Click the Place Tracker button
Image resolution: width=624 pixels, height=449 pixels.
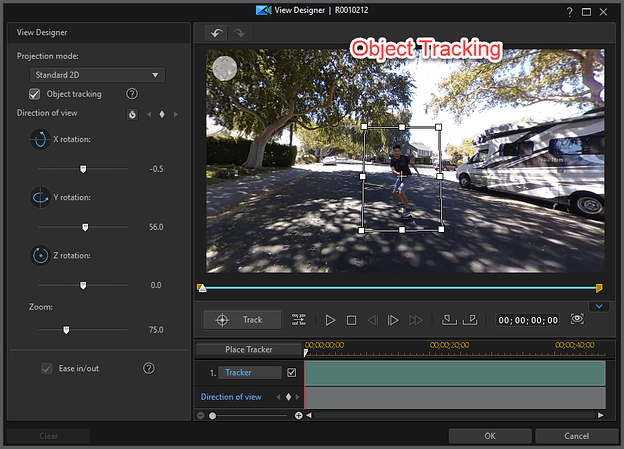(x=249, y=349)
